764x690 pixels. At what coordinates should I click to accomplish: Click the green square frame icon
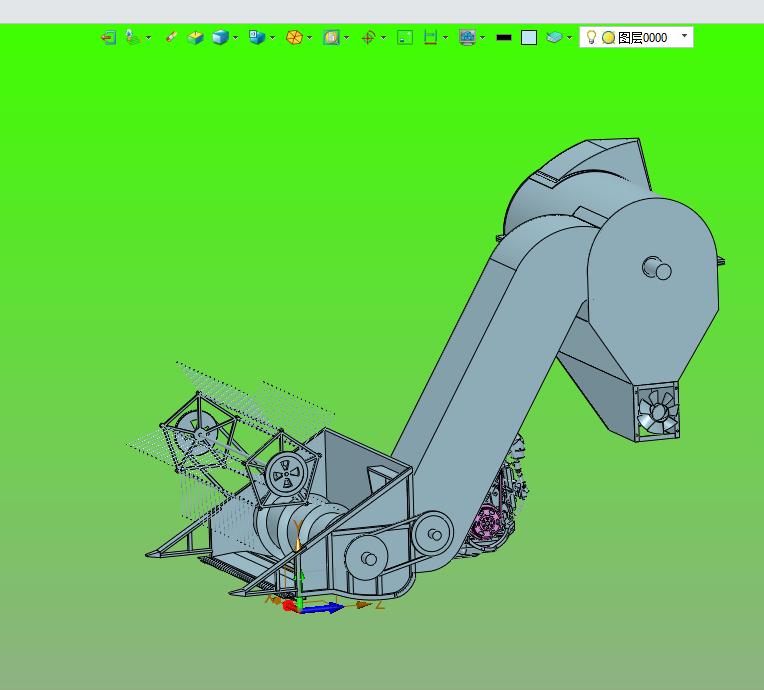pyautogui.click(x=405, y=38)
